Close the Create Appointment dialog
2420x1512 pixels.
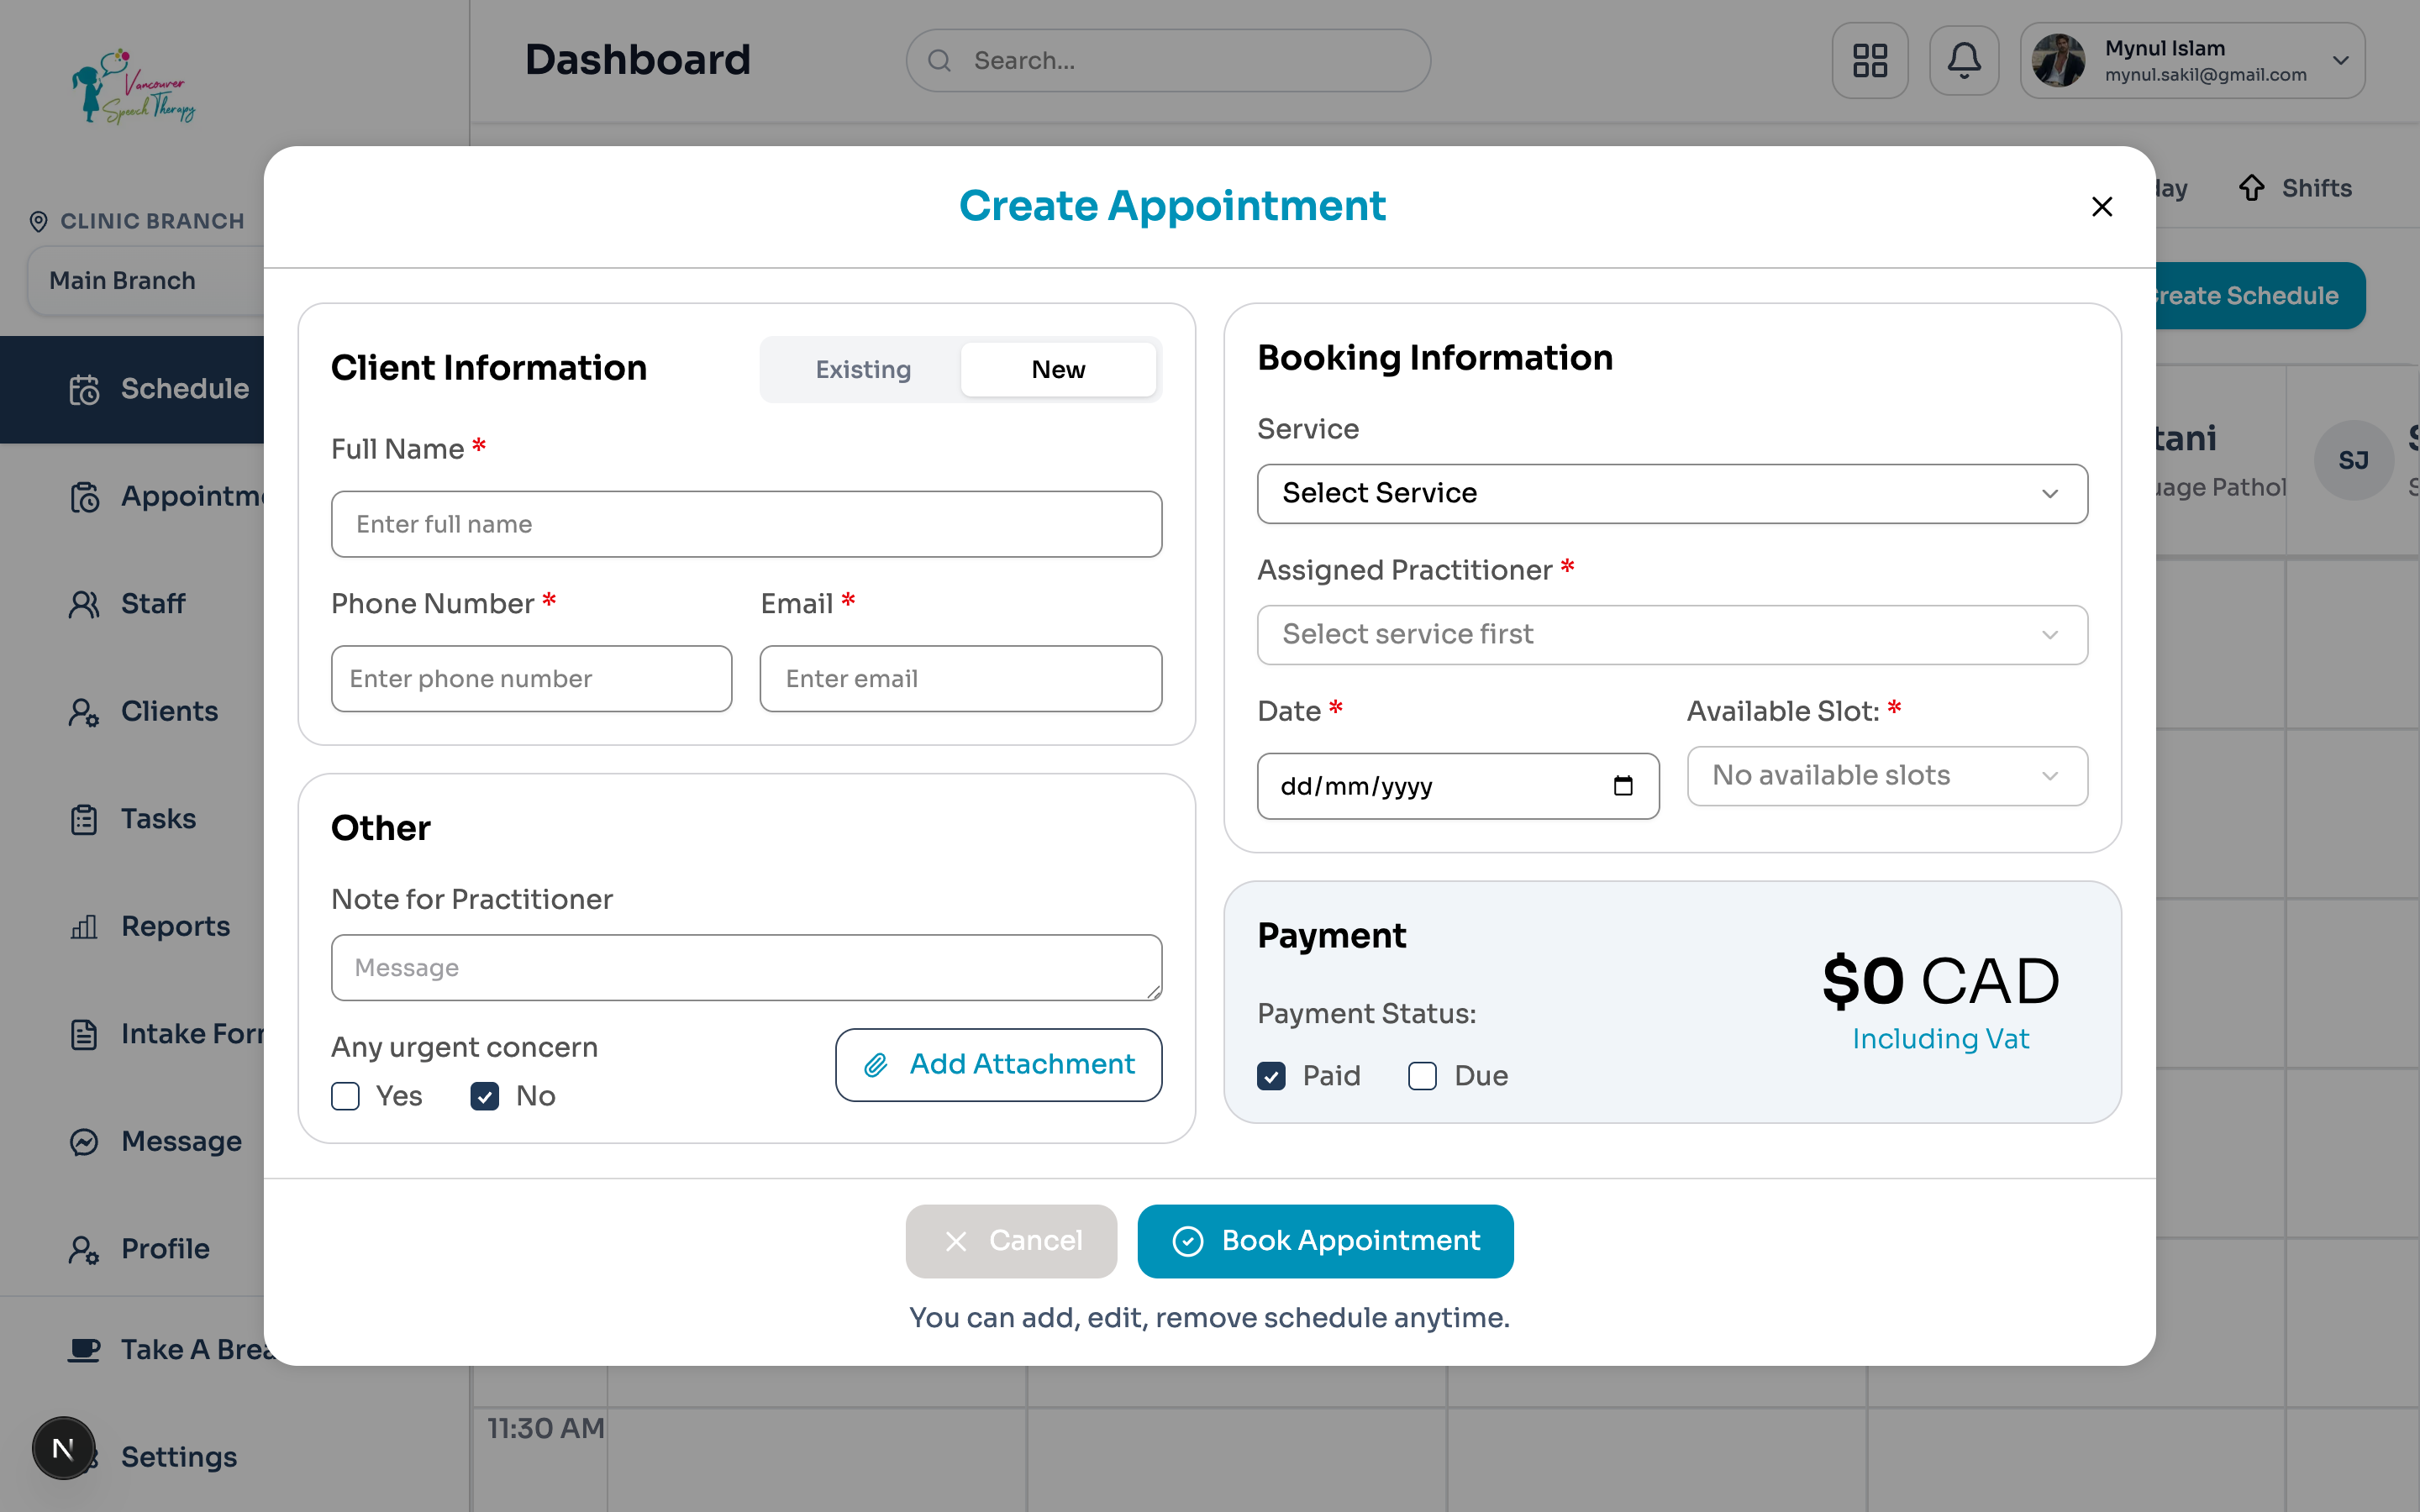pyautogui.click(x=2101, y=207)
